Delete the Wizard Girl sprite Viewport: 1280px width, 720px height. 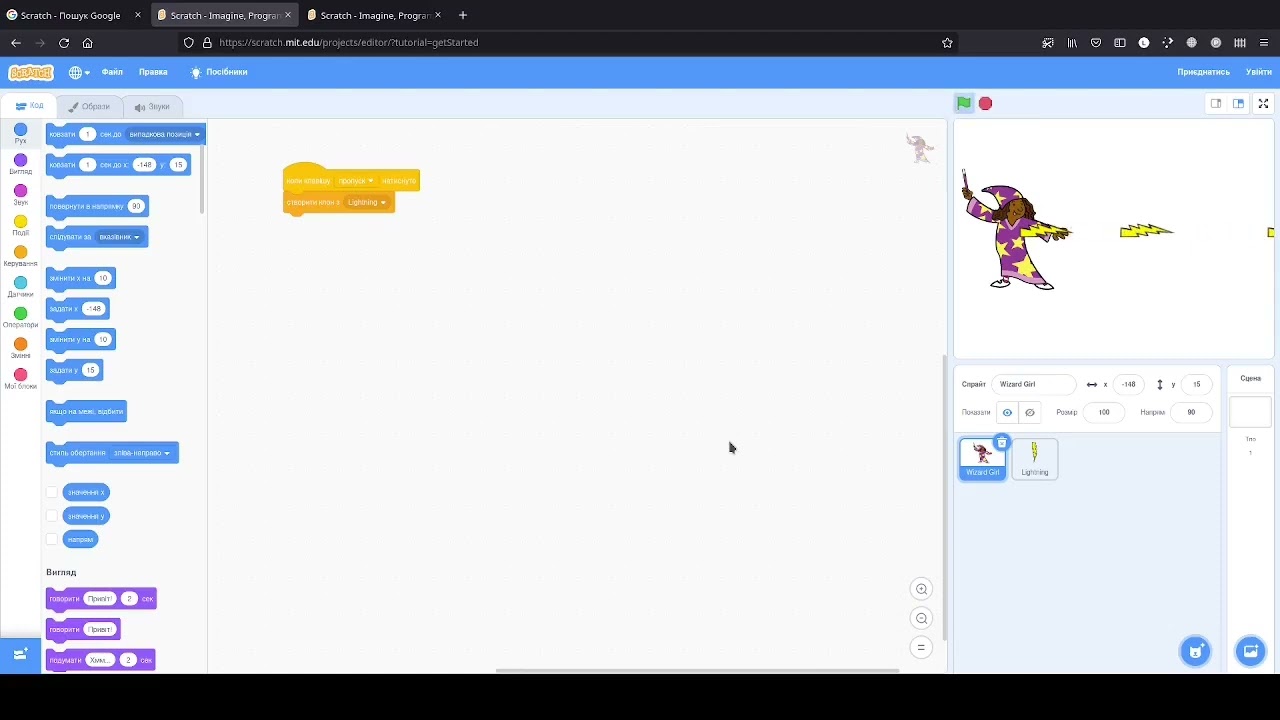pyautogui.click(x=1001, y=443)
